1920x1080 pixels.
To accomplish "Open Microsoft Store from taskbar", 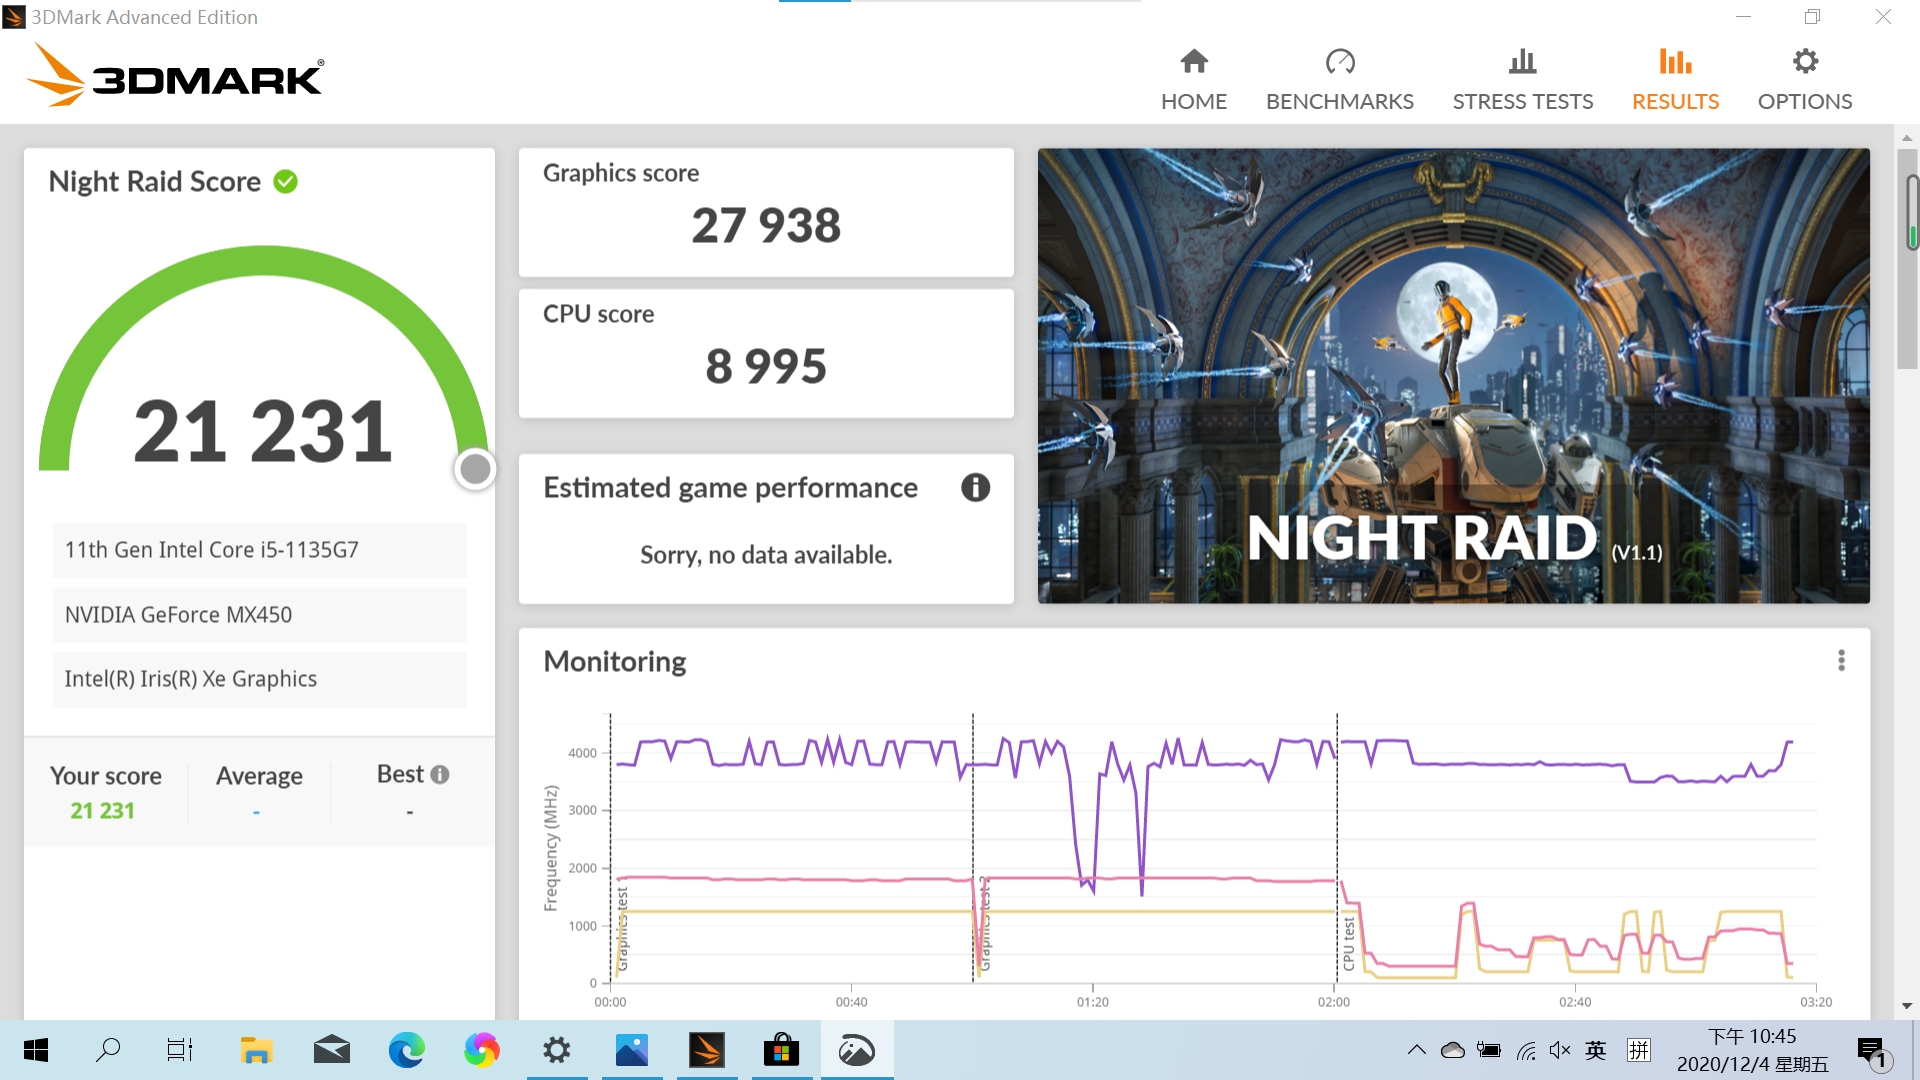I will [781, 1050].
